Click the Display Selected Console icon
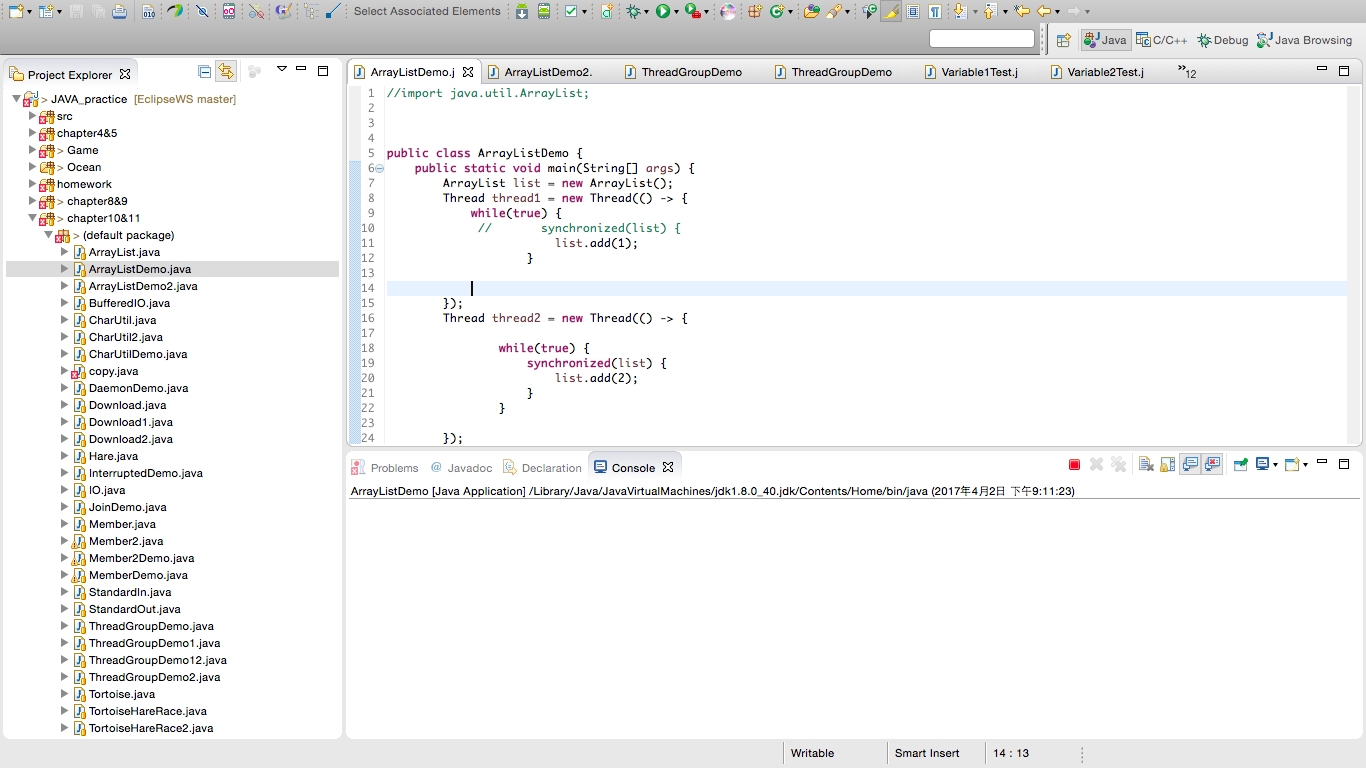 click(1263, 465)
